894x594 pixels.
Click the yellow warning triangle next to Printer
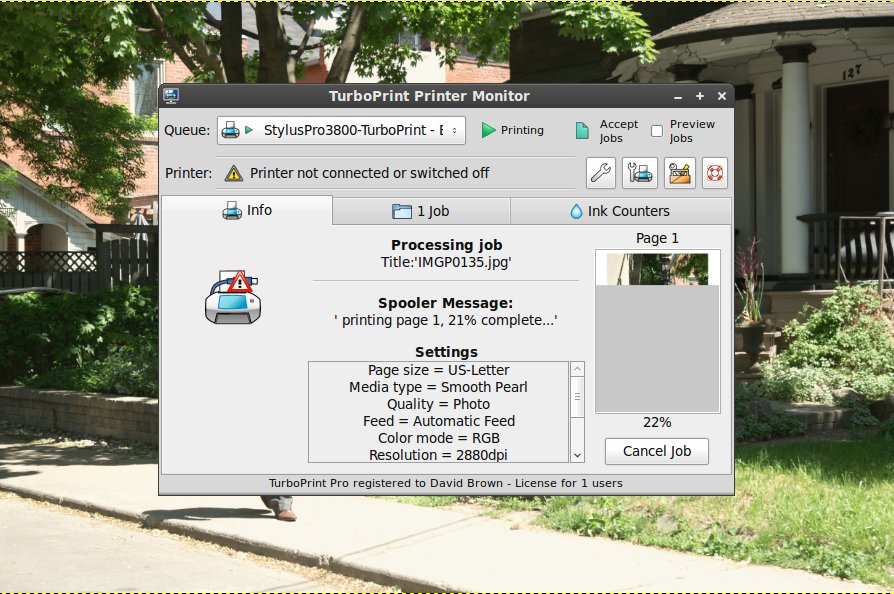coord(233,173)
